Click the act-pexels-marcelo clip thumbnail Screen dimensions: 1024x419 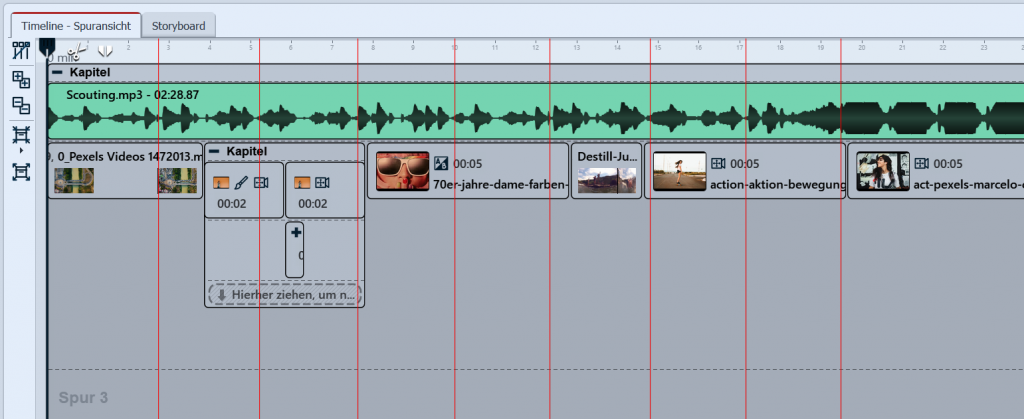[x=883, y=171]
